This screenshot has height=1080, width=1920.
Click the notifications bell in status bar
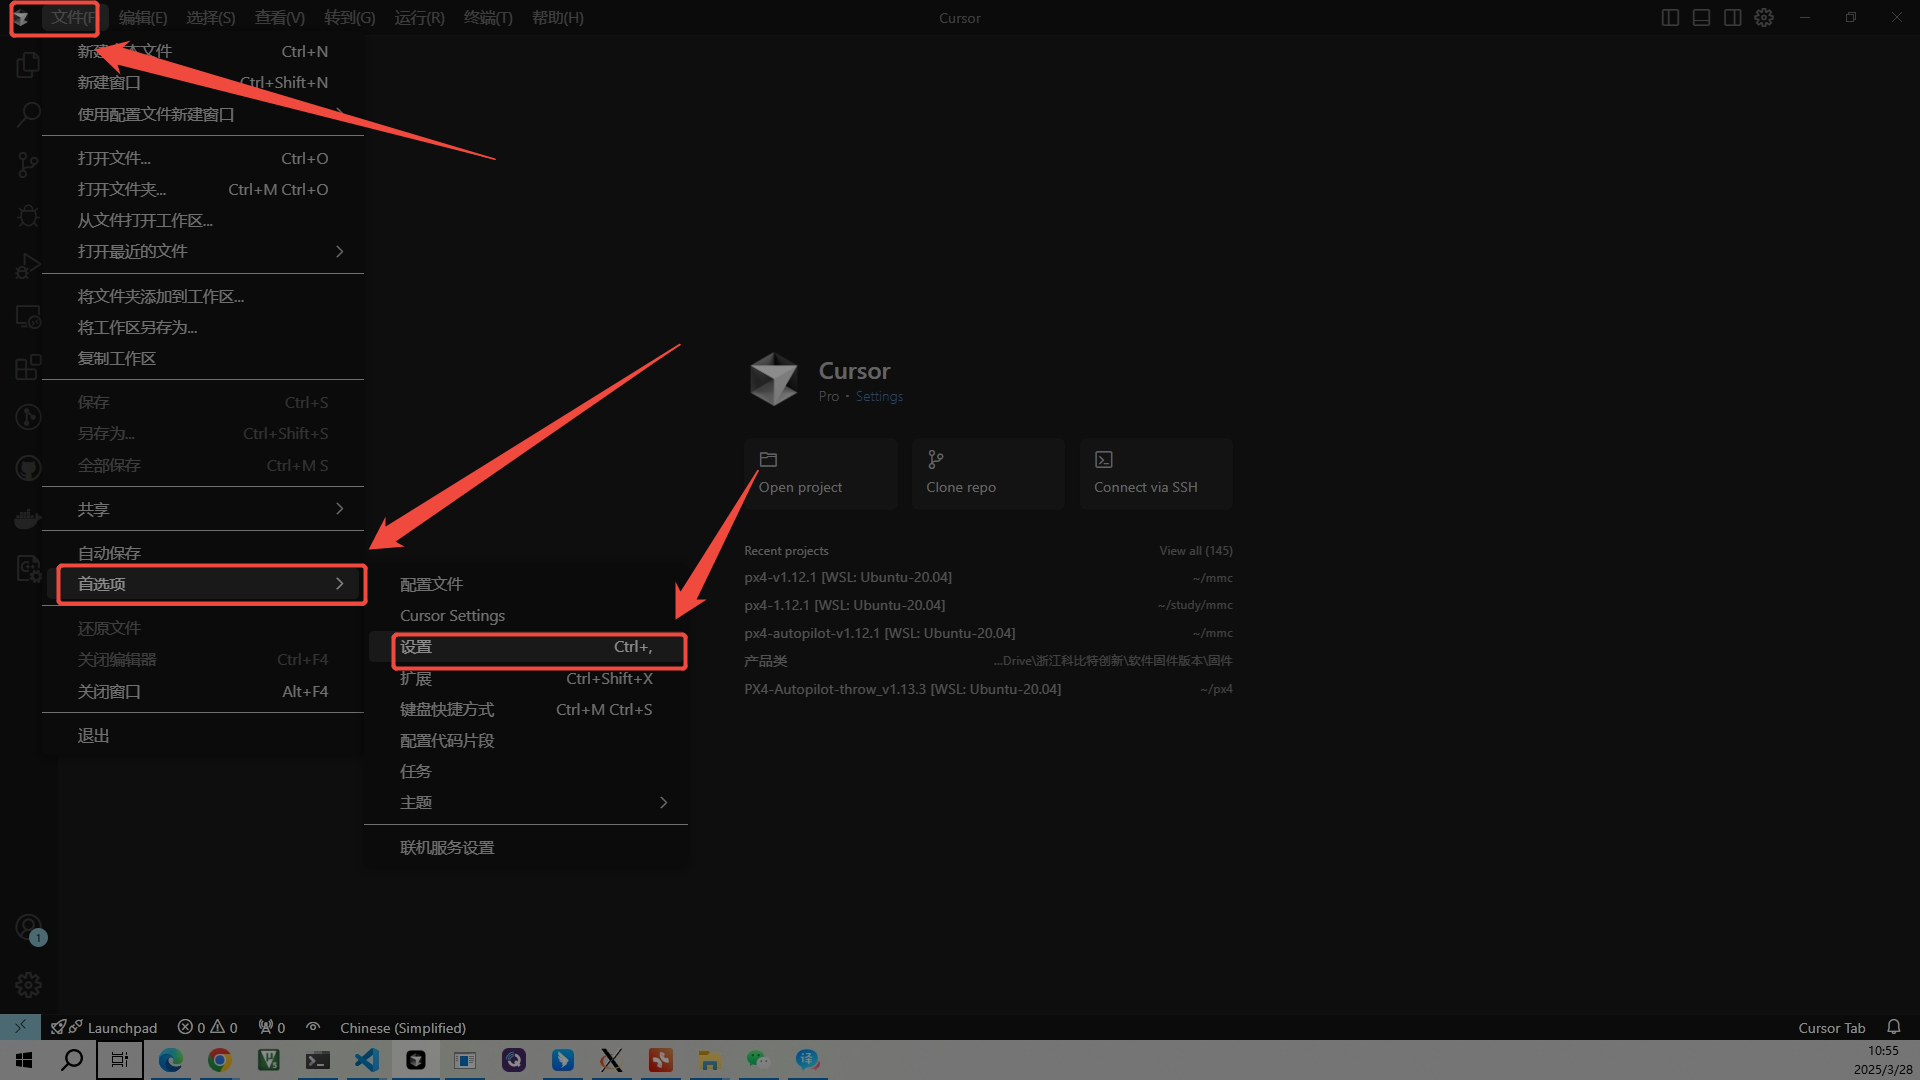(x=1893, y=1027)
